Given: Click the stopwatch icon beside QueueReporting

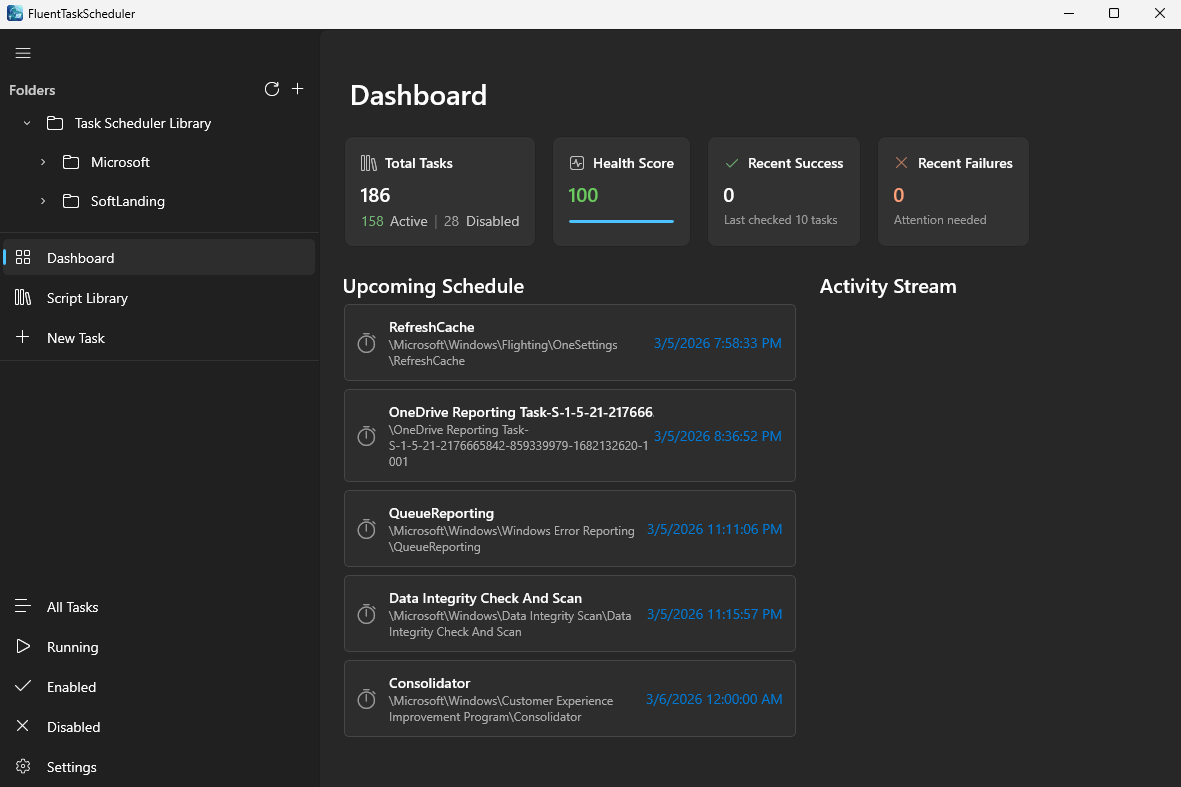Looking at the screenshot, I should pos(367,528).
